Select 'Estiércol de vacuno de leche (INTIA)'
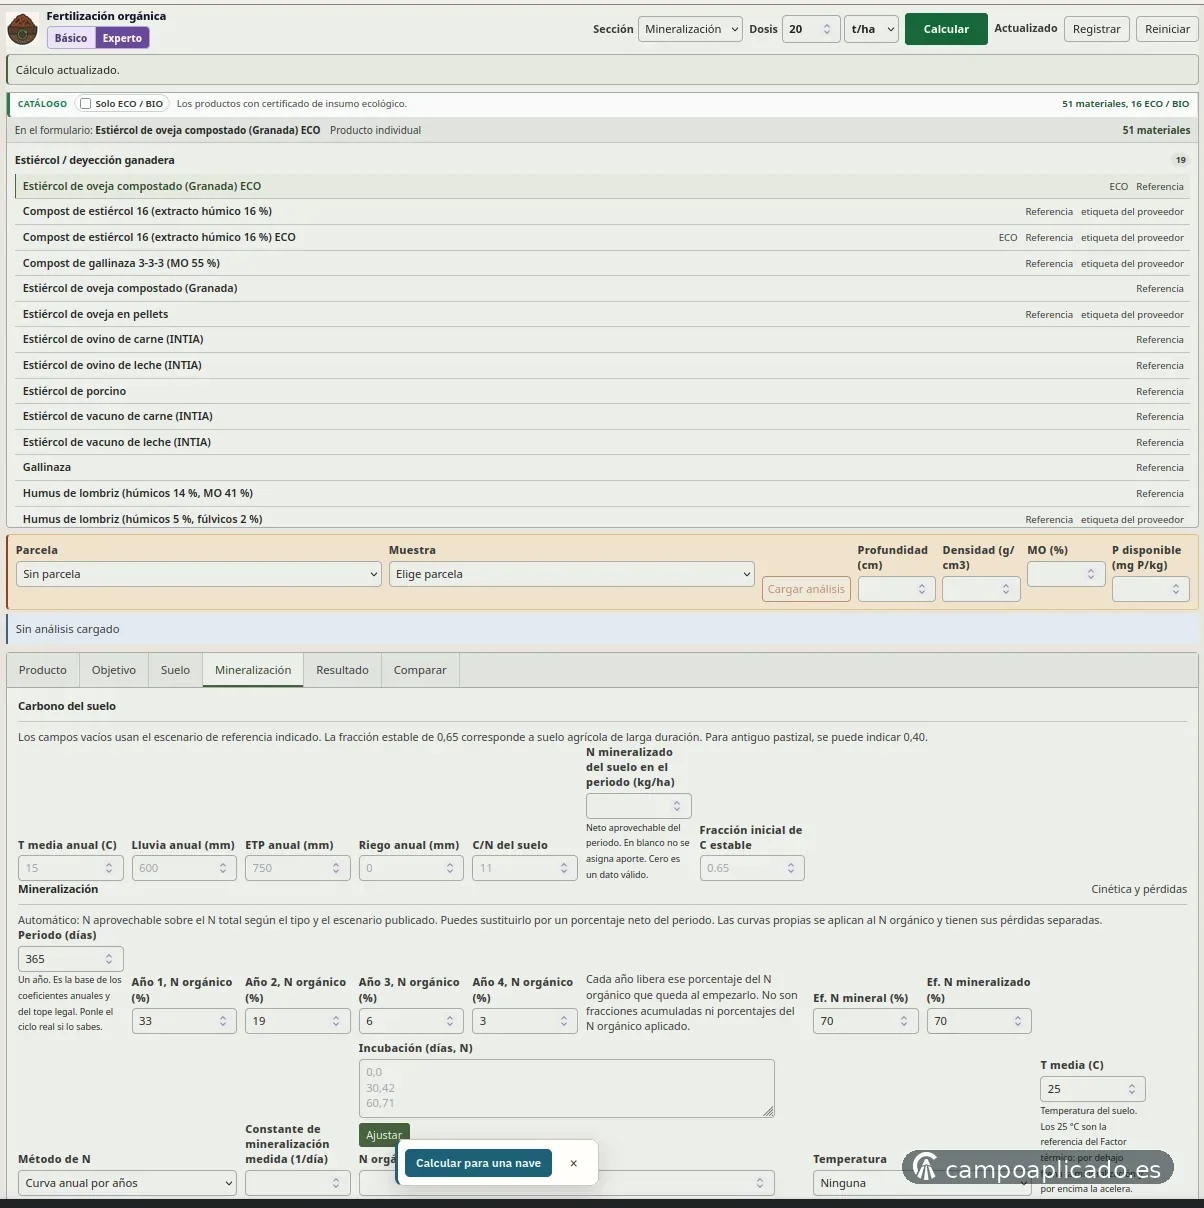 603,442
